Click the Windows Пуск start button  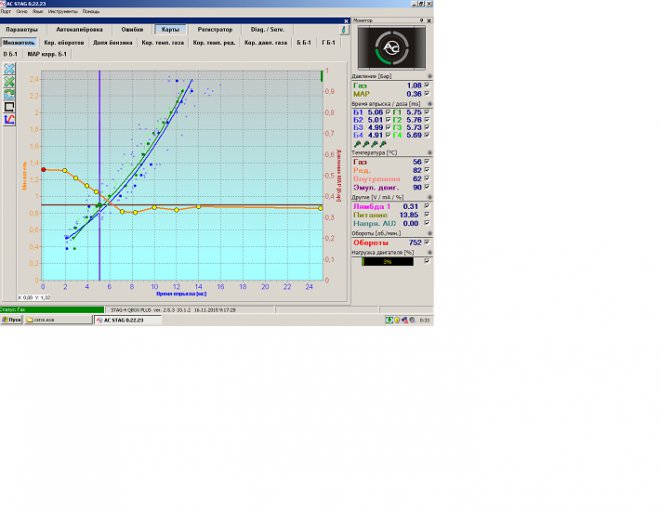pos(12,320)
